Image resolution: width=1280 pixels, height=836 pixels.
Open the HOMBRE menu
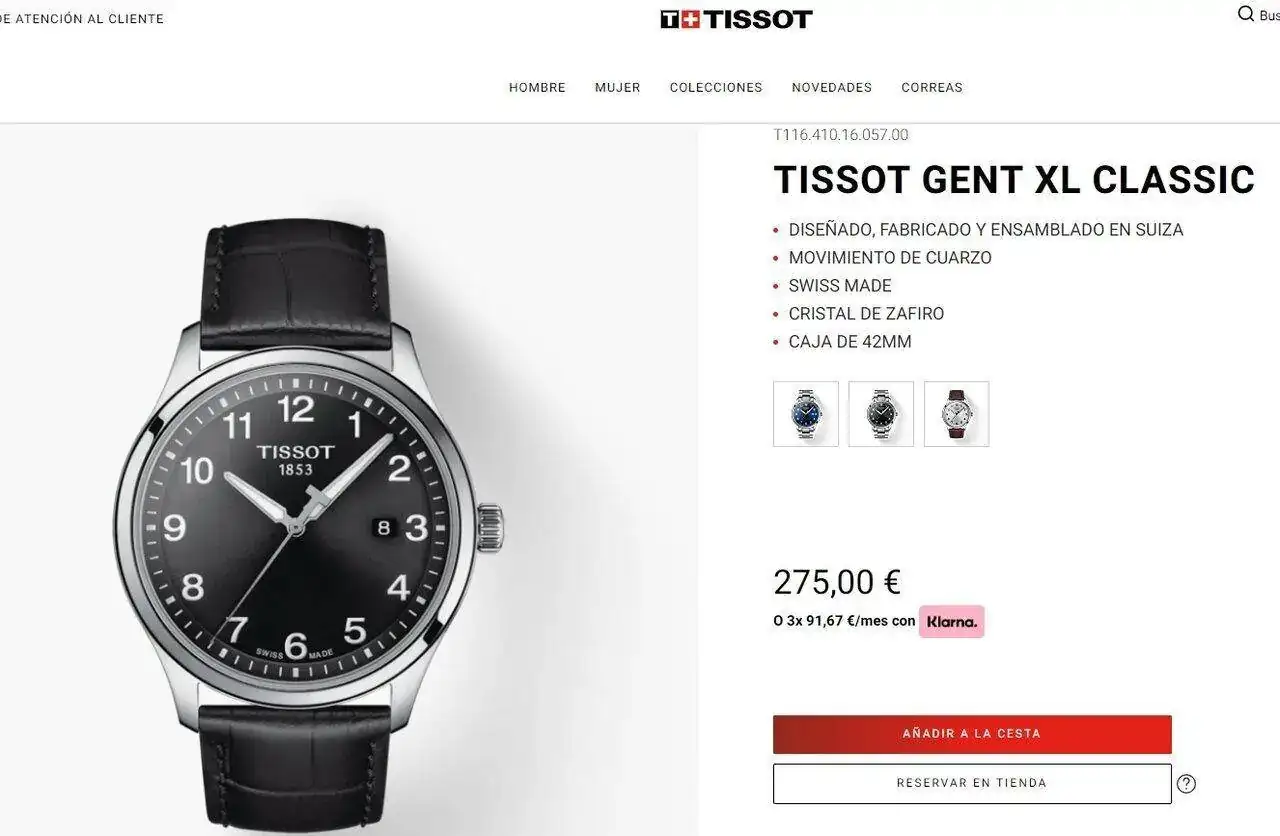(x=537, y=88)
